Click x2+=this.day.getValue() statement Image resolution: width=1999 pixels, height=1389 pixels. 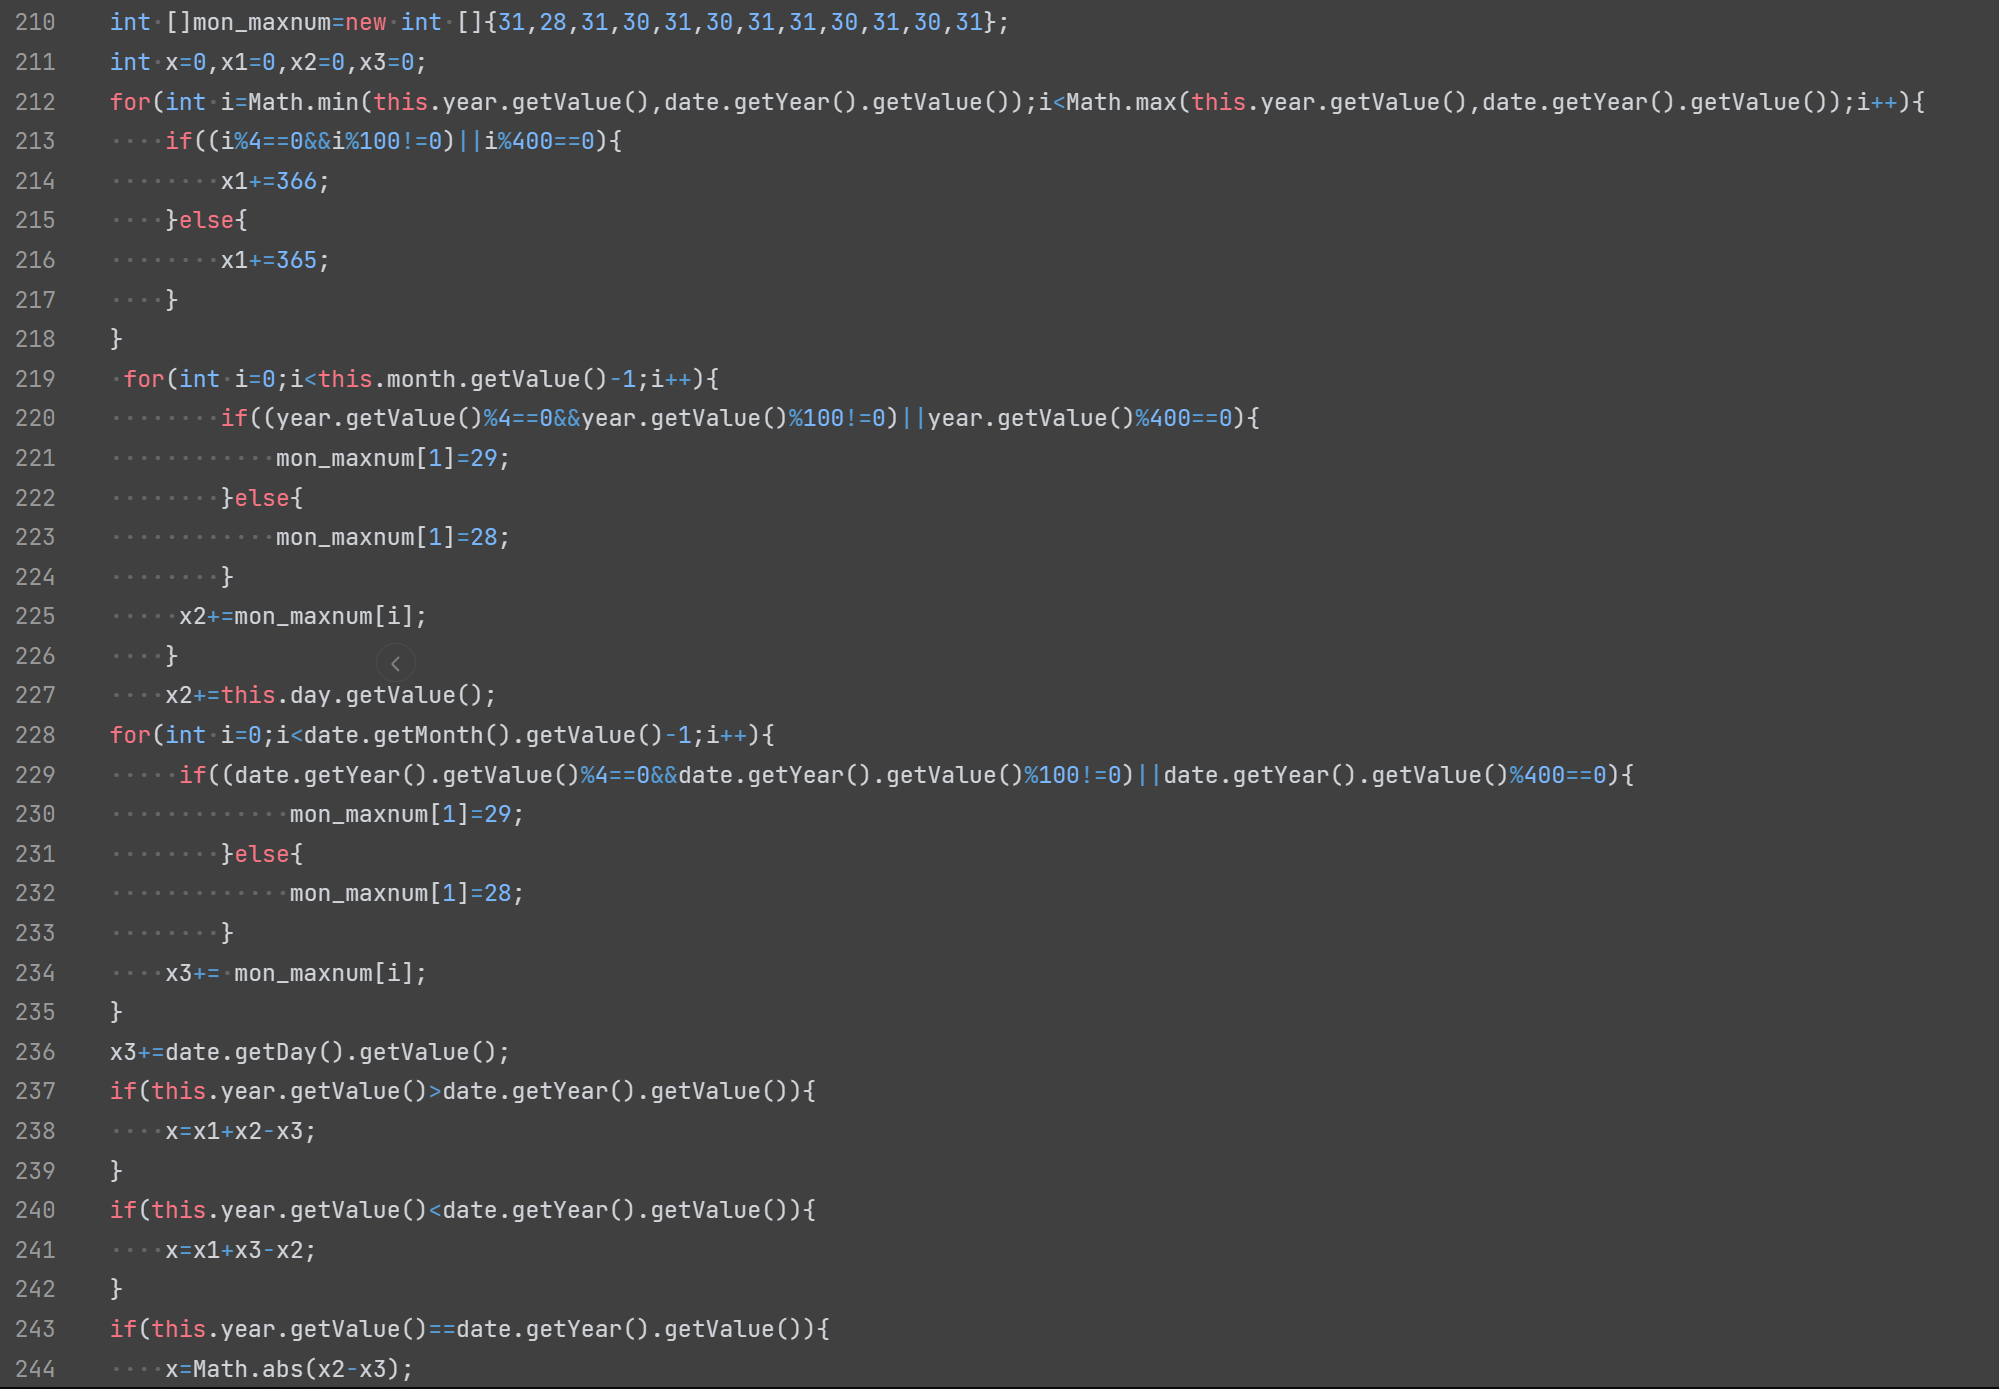tap(330, 695)
